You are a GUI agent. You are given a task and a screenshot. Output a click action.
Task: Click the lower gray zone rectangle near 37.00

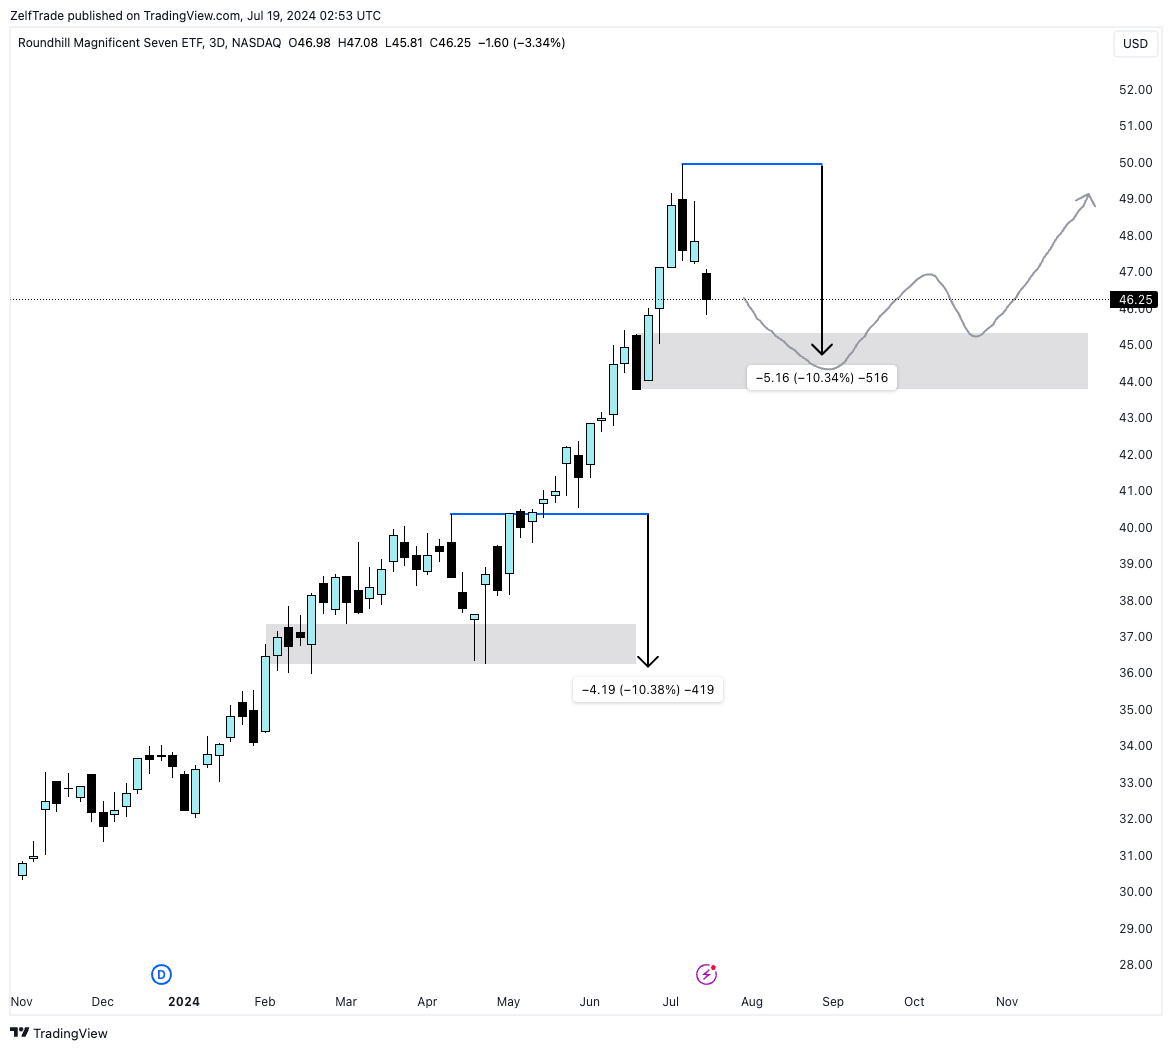click(x=400, y=644)
